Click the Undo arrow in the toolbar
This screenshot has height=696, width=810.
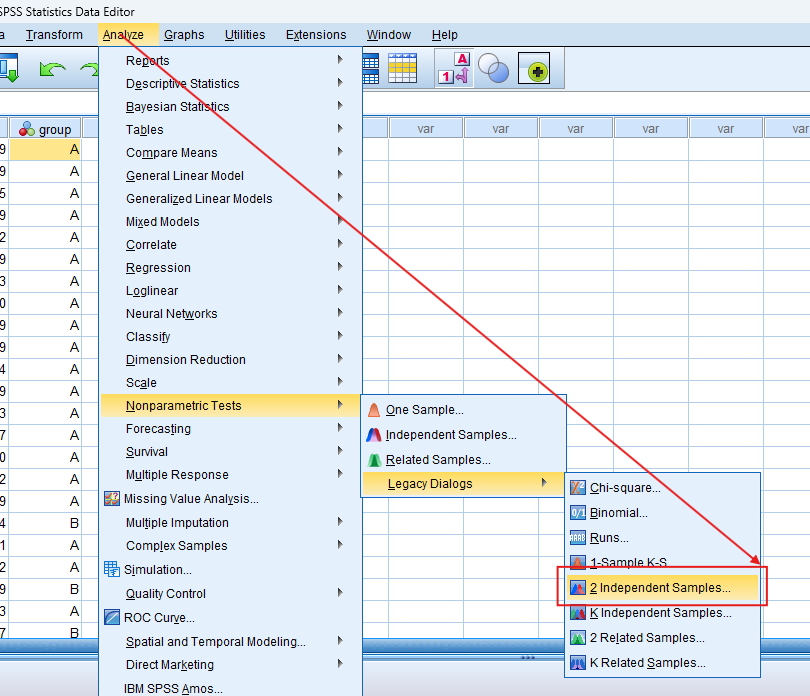tap(51, 69)
